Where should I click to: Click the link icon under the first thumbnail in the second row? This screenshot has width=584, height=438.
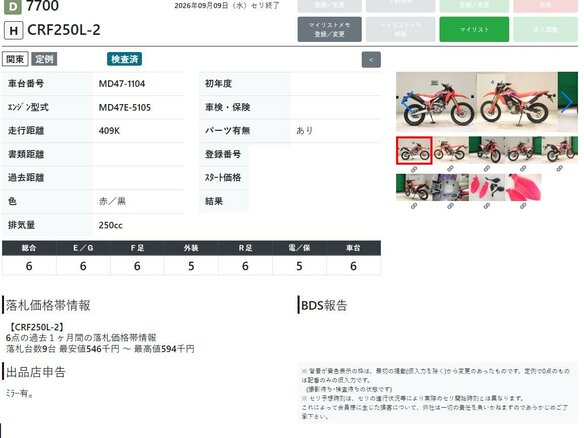click(414, 206)
